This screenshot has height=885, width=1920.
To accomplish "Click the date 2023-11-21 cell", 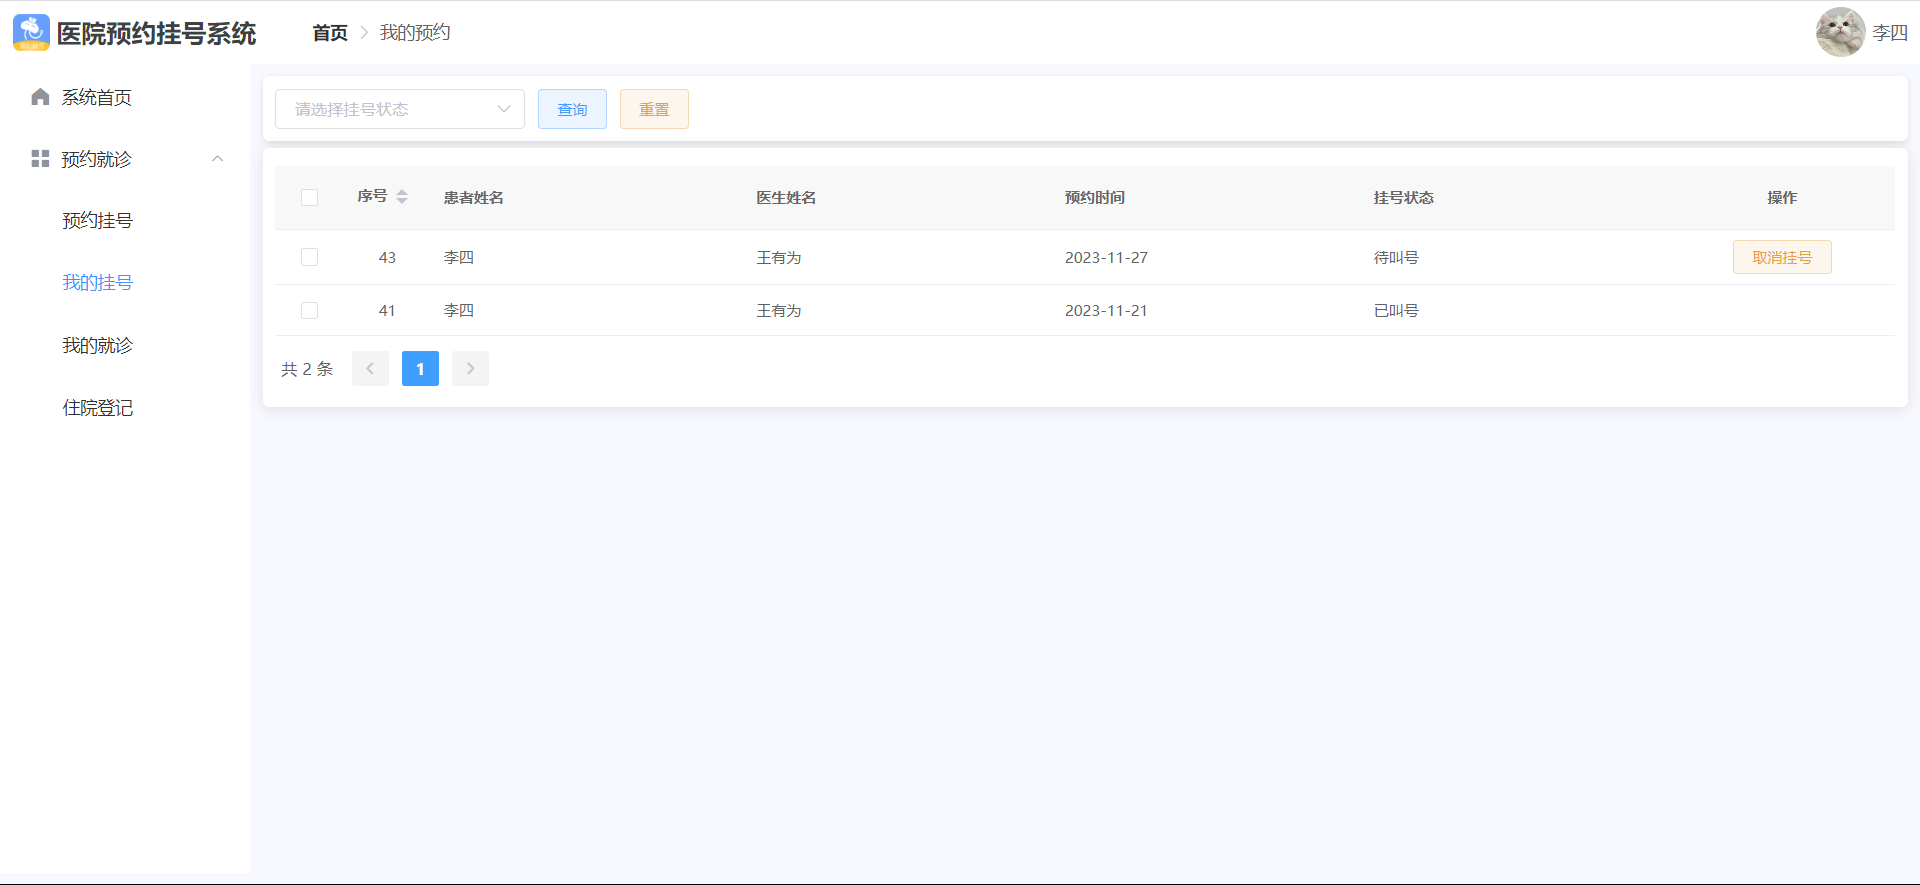I will [x=1106, y=311].
